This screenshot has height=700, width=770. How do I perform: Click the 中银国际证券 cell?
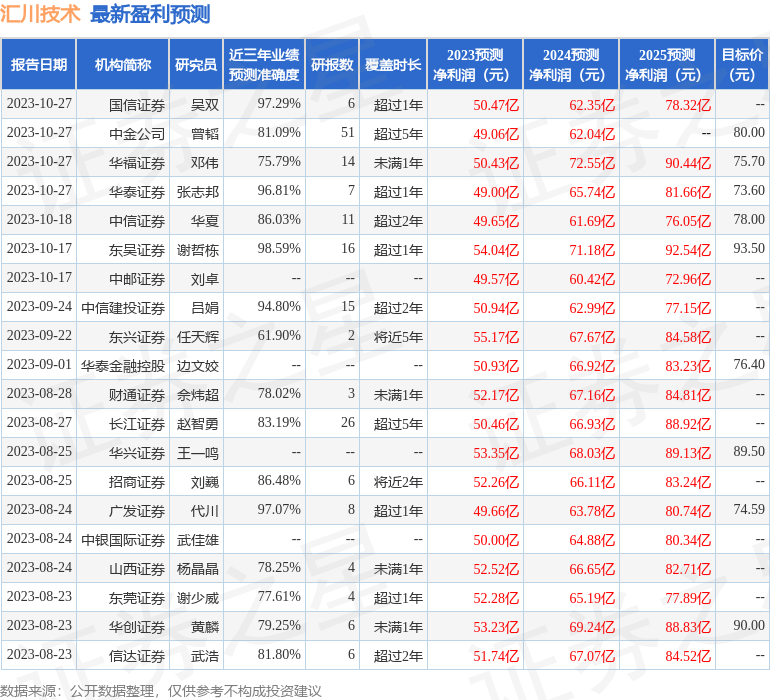pos(123,539)
